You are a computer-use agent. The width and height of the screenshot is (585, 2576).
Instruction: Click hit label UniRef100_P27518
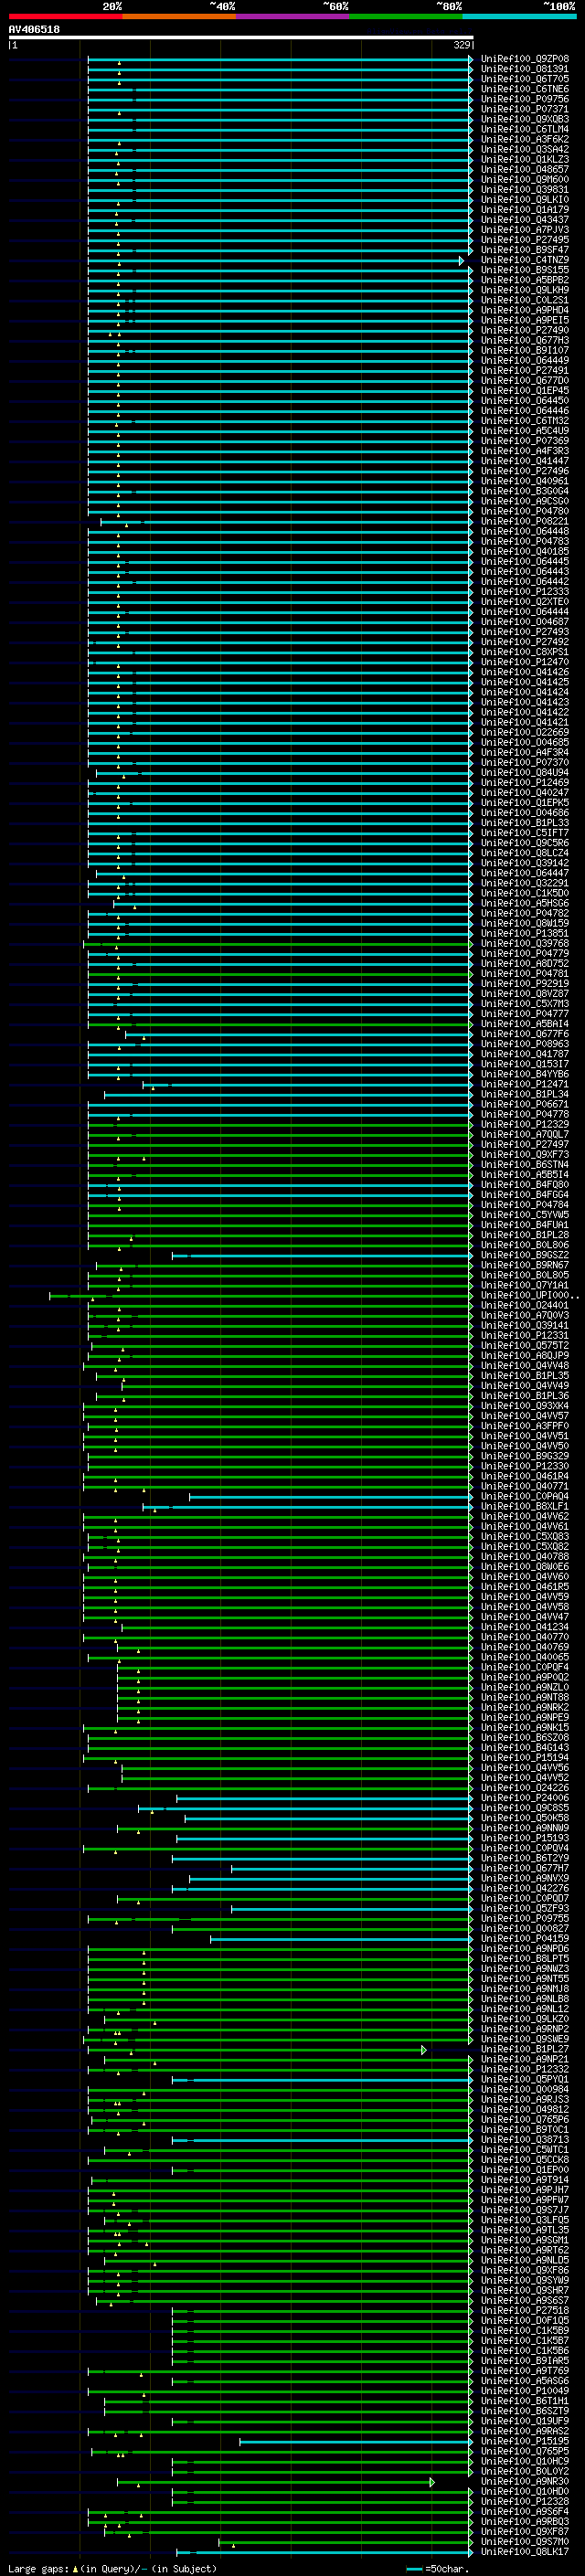pyautogui.click(x=525, y=2311)
